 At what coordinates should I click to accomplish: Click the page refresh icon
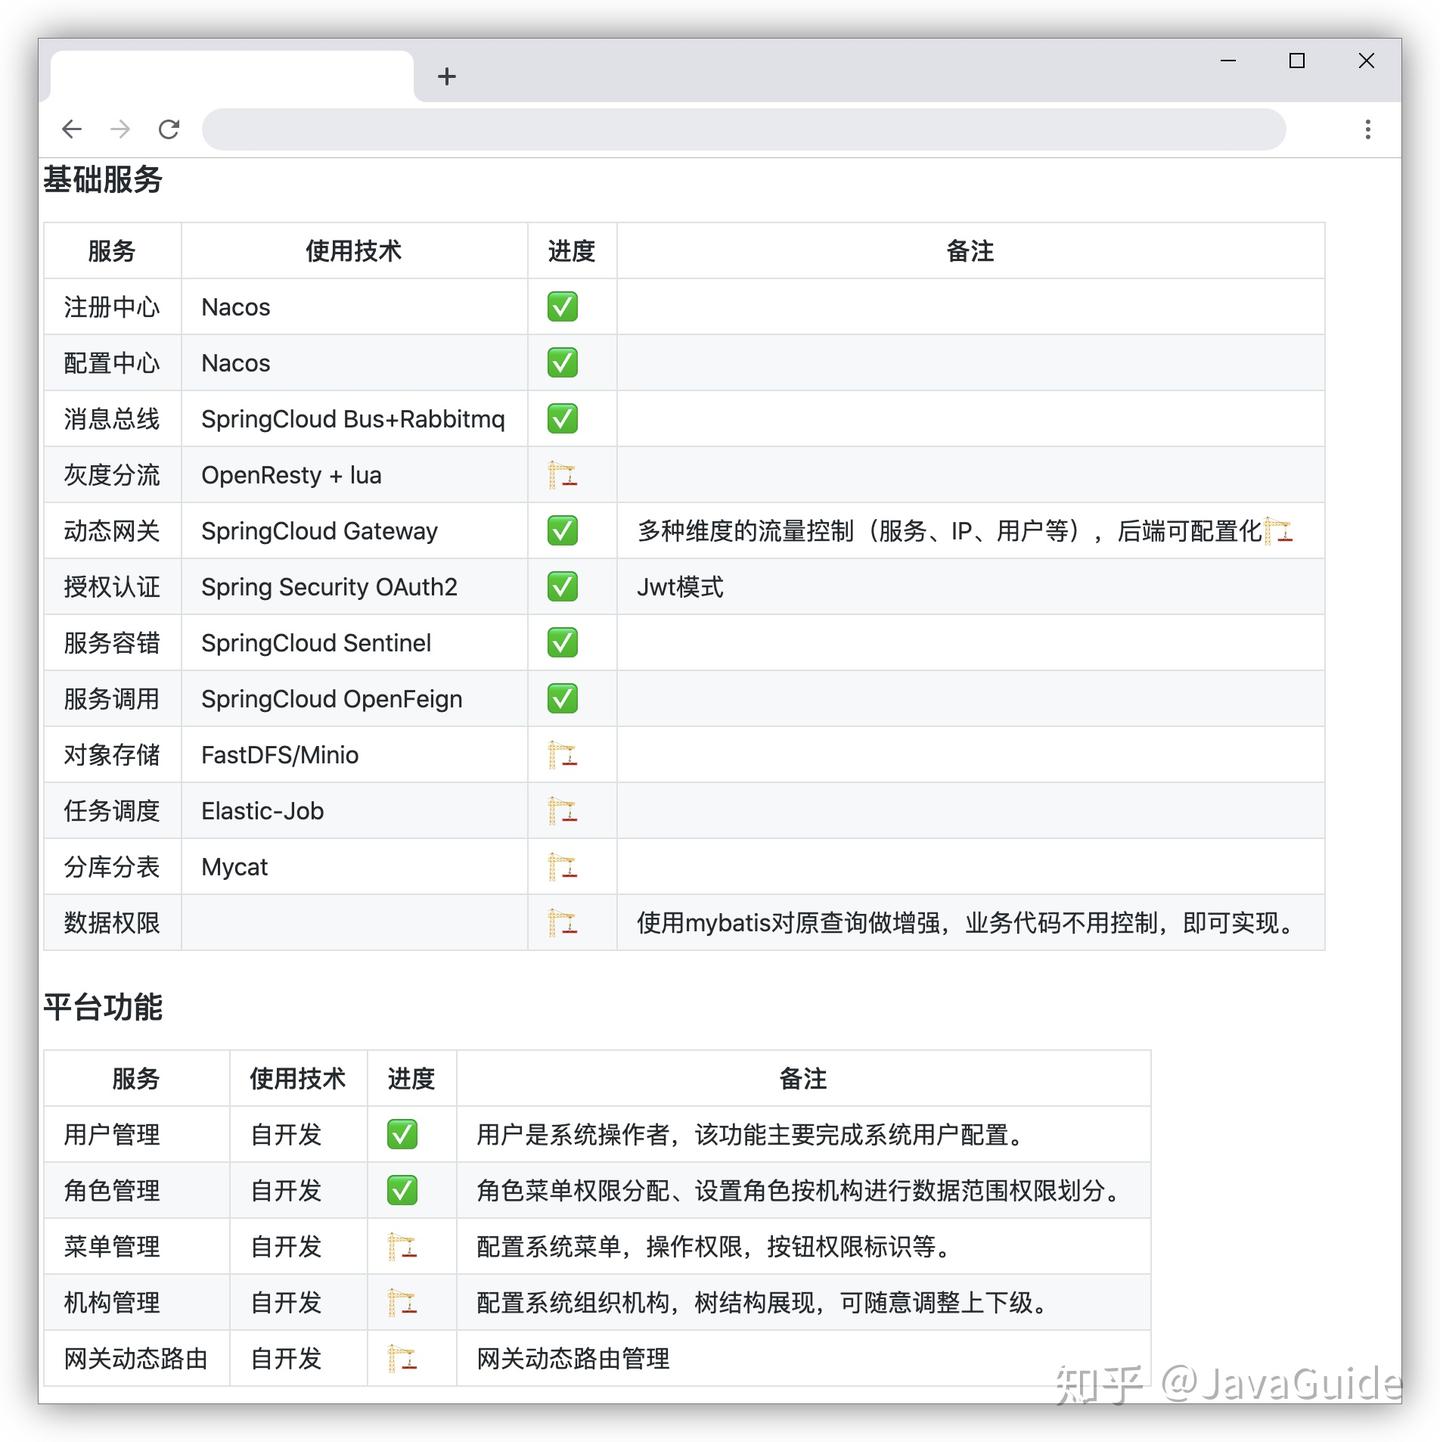169,129
